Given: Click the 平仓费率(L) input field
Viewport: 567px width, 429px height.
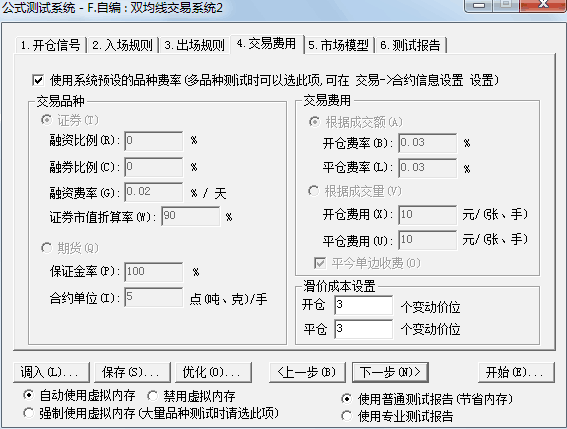Looking at the screenshot, I should (x=427, y=168).
